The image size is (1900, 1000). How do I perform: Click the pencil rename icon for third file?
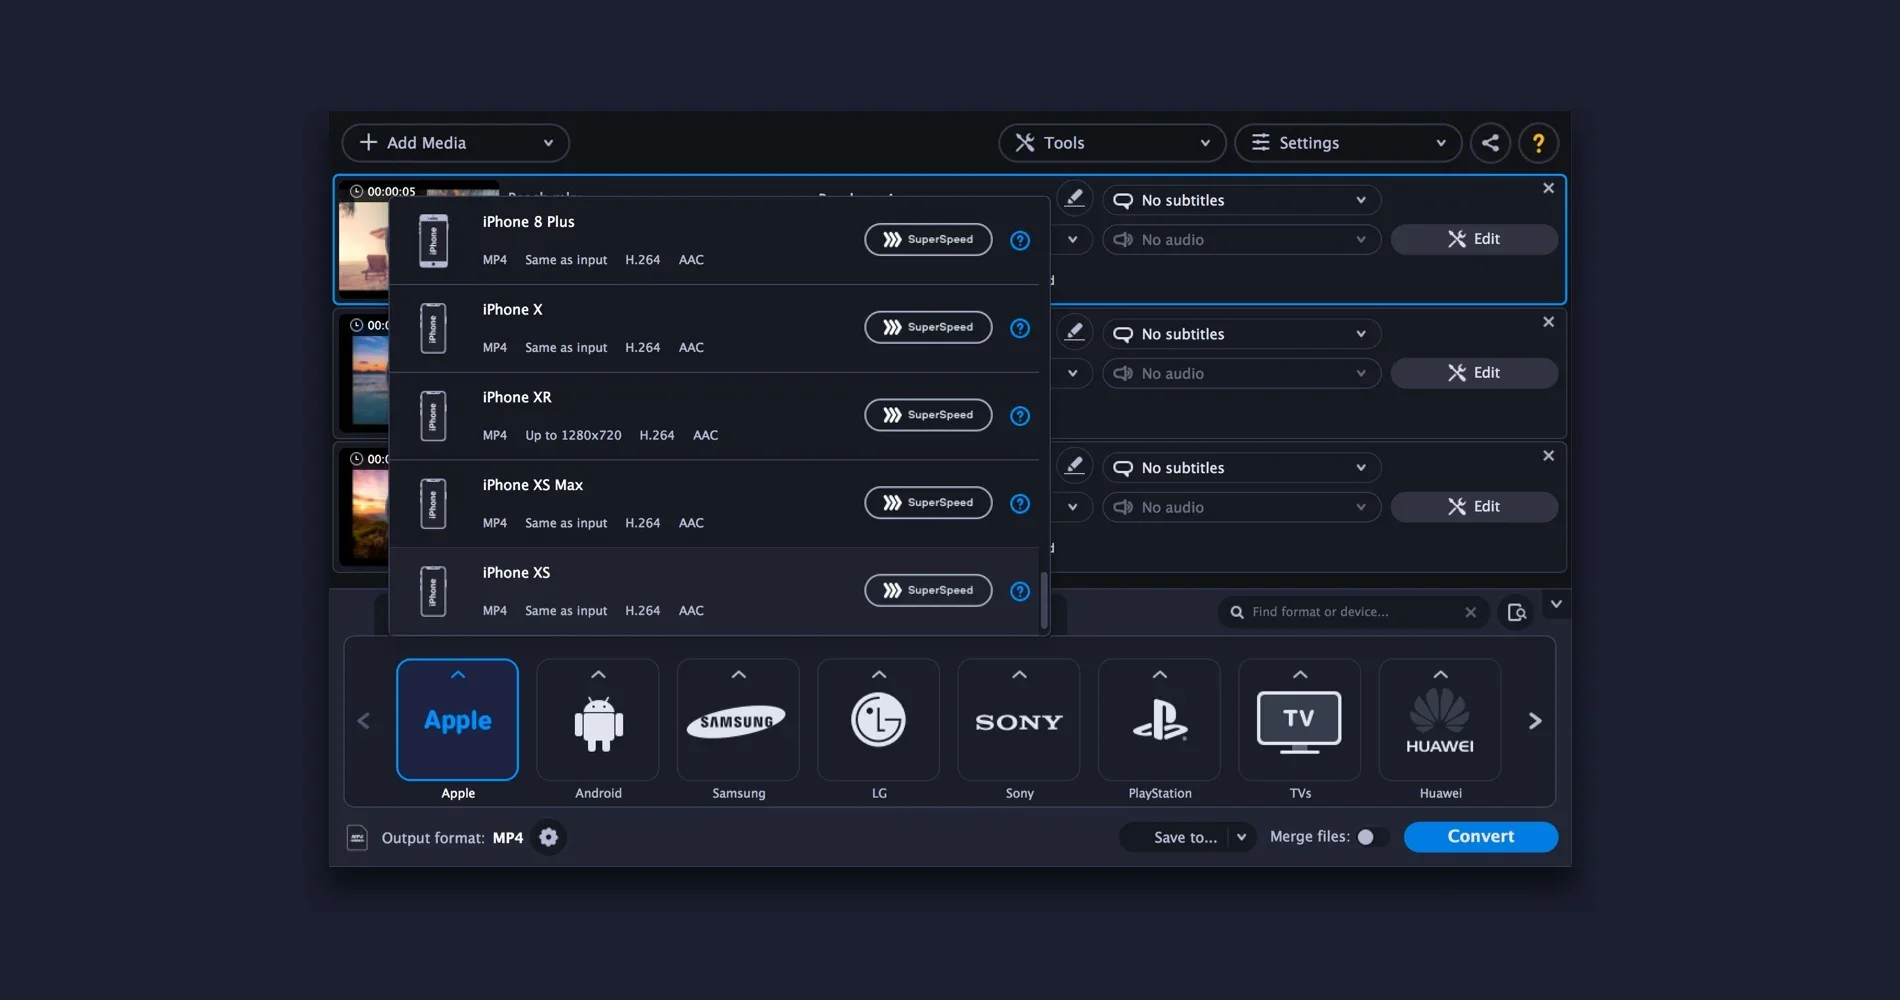[1074, 466]
